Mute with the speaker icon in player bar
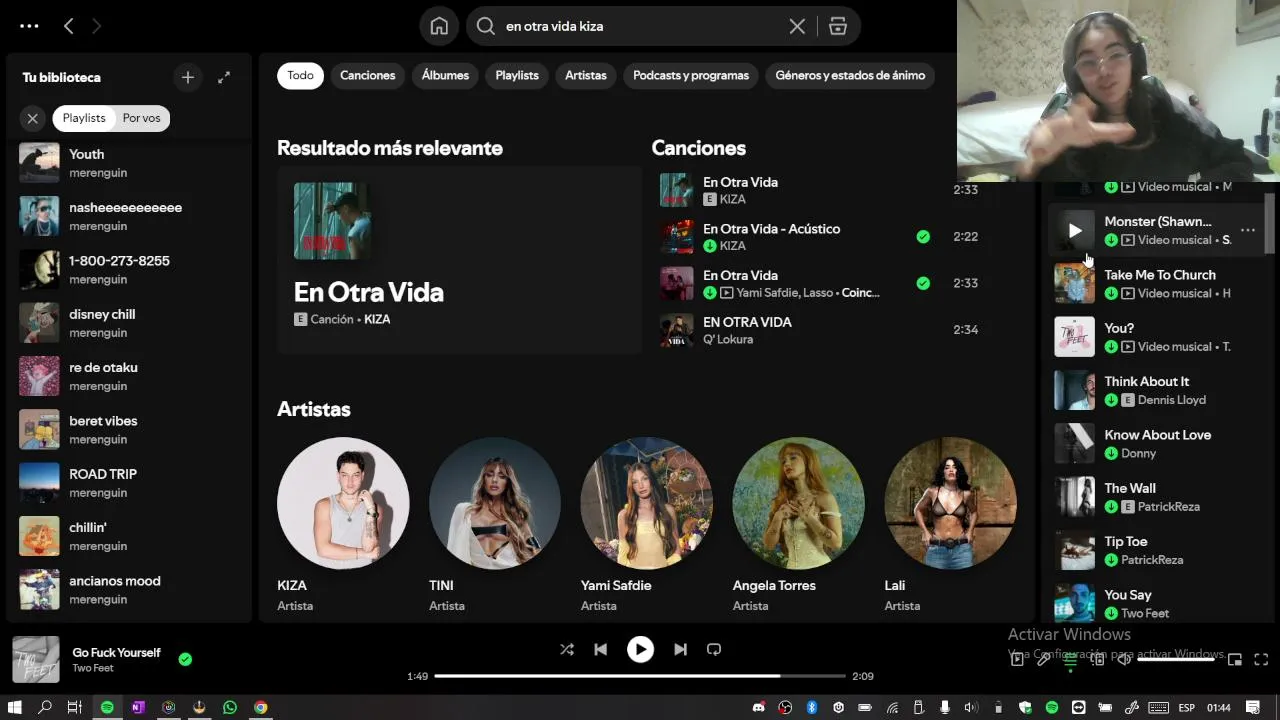This screenshot has height=720, width=1280. (x=1124, y=659)
